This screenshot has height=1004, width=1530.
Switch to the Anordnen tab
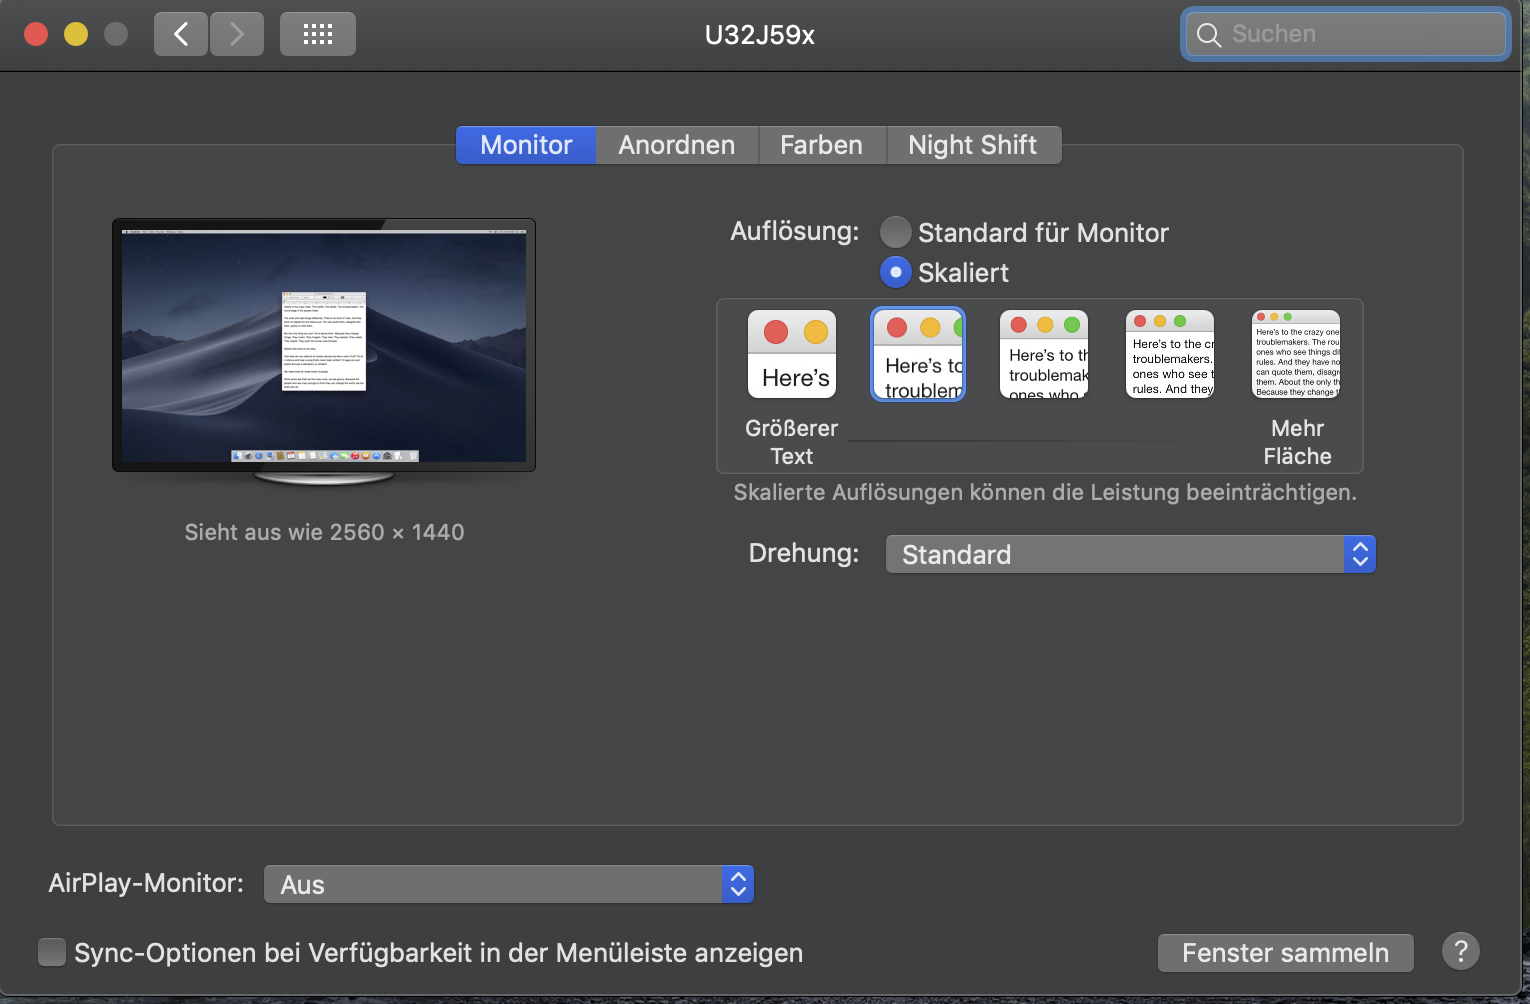pos(676,145)
